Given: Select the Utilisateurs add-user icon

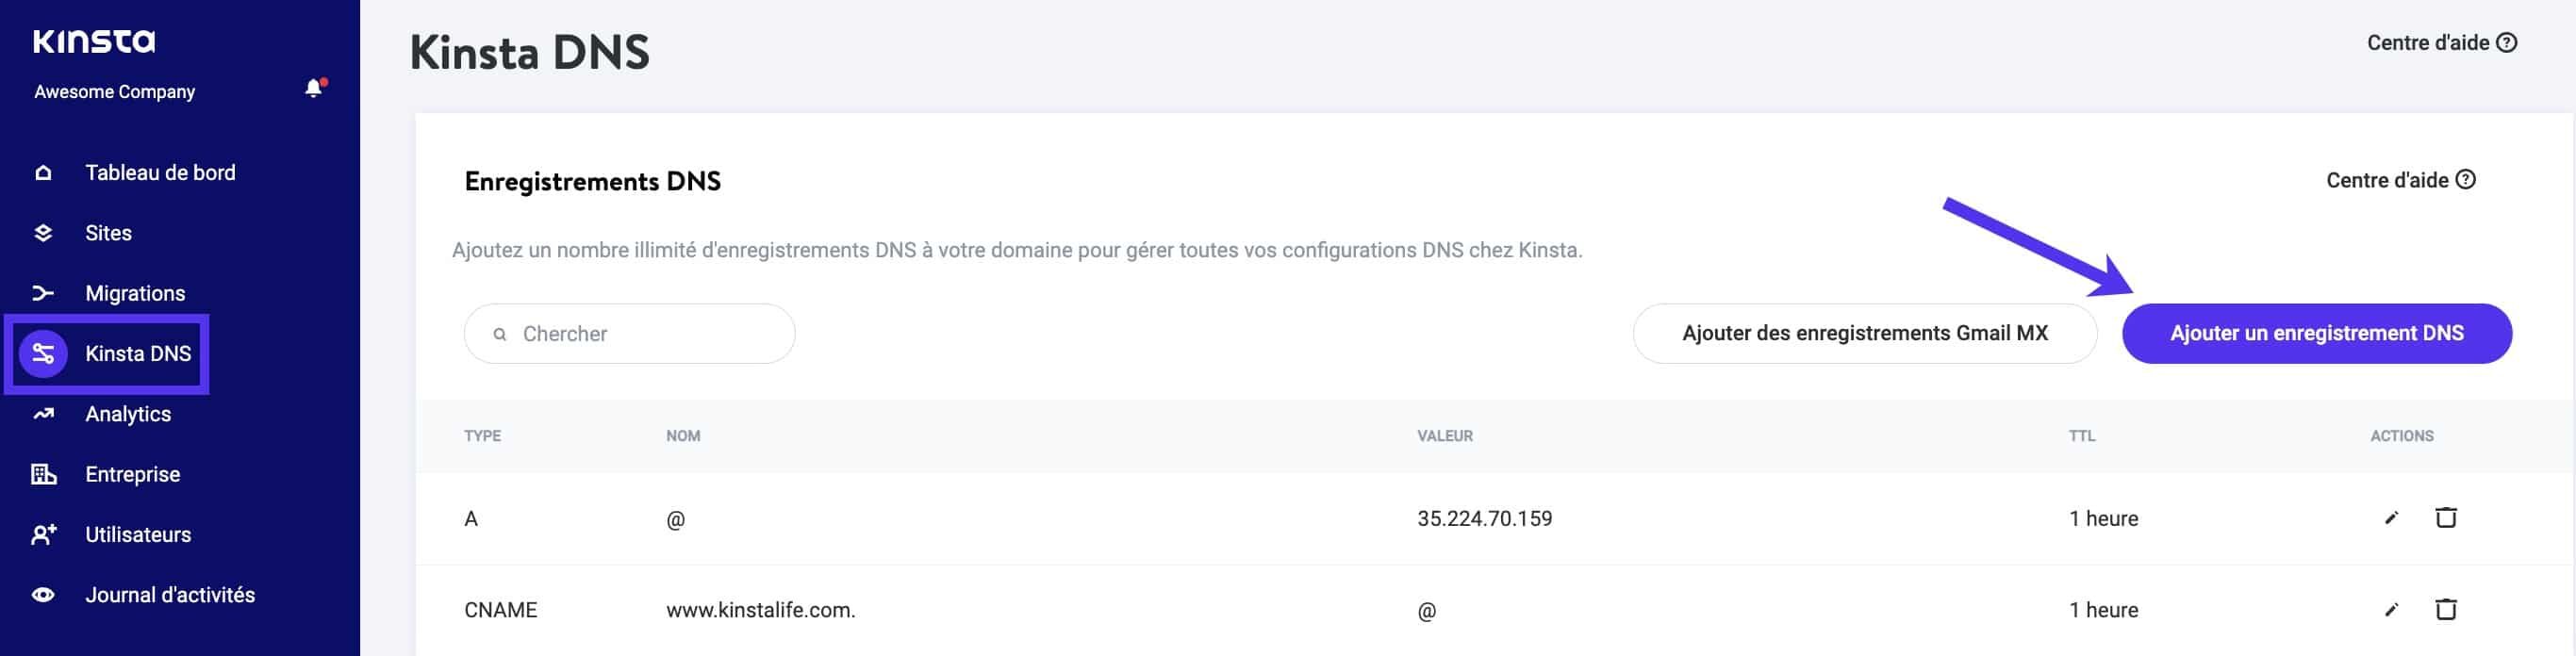Looking at the screenshot, I should pyautogui.click(x=42, y=534).
